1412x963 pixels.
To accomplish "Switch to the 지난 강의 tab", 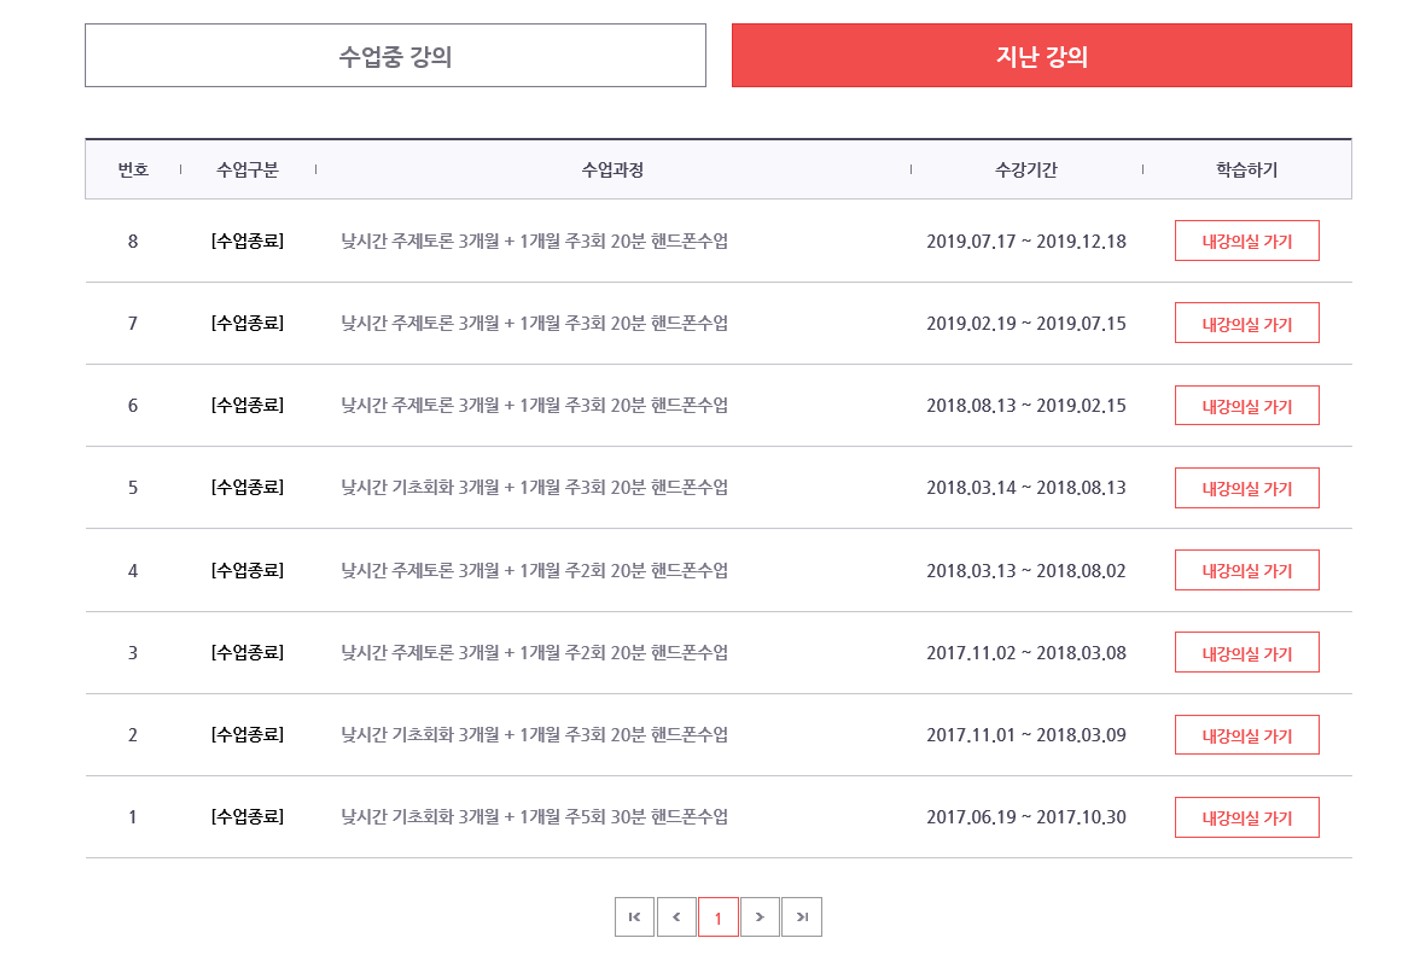I will (1041, 56).
